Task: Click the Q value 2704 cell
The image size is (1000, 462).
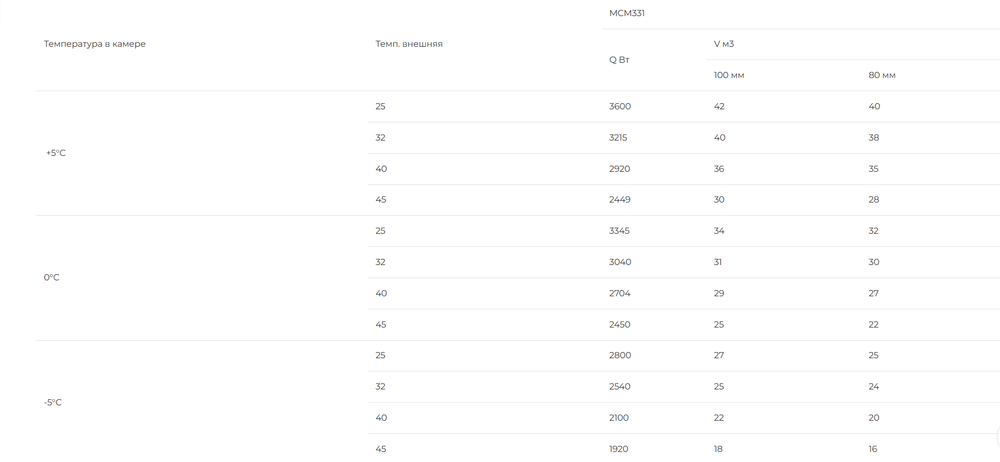Action: click(620, 294)
